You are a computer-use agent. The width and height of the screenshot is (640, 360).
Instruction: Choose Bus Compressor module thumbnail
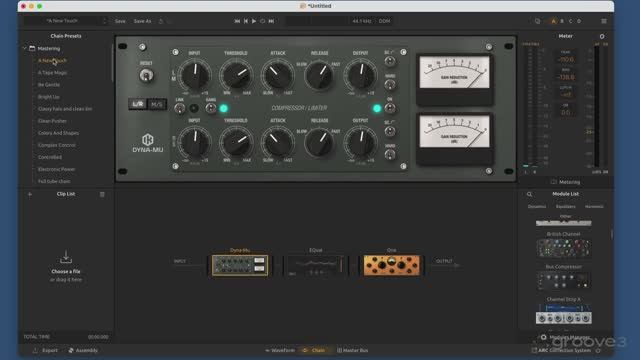pos(564,281)
